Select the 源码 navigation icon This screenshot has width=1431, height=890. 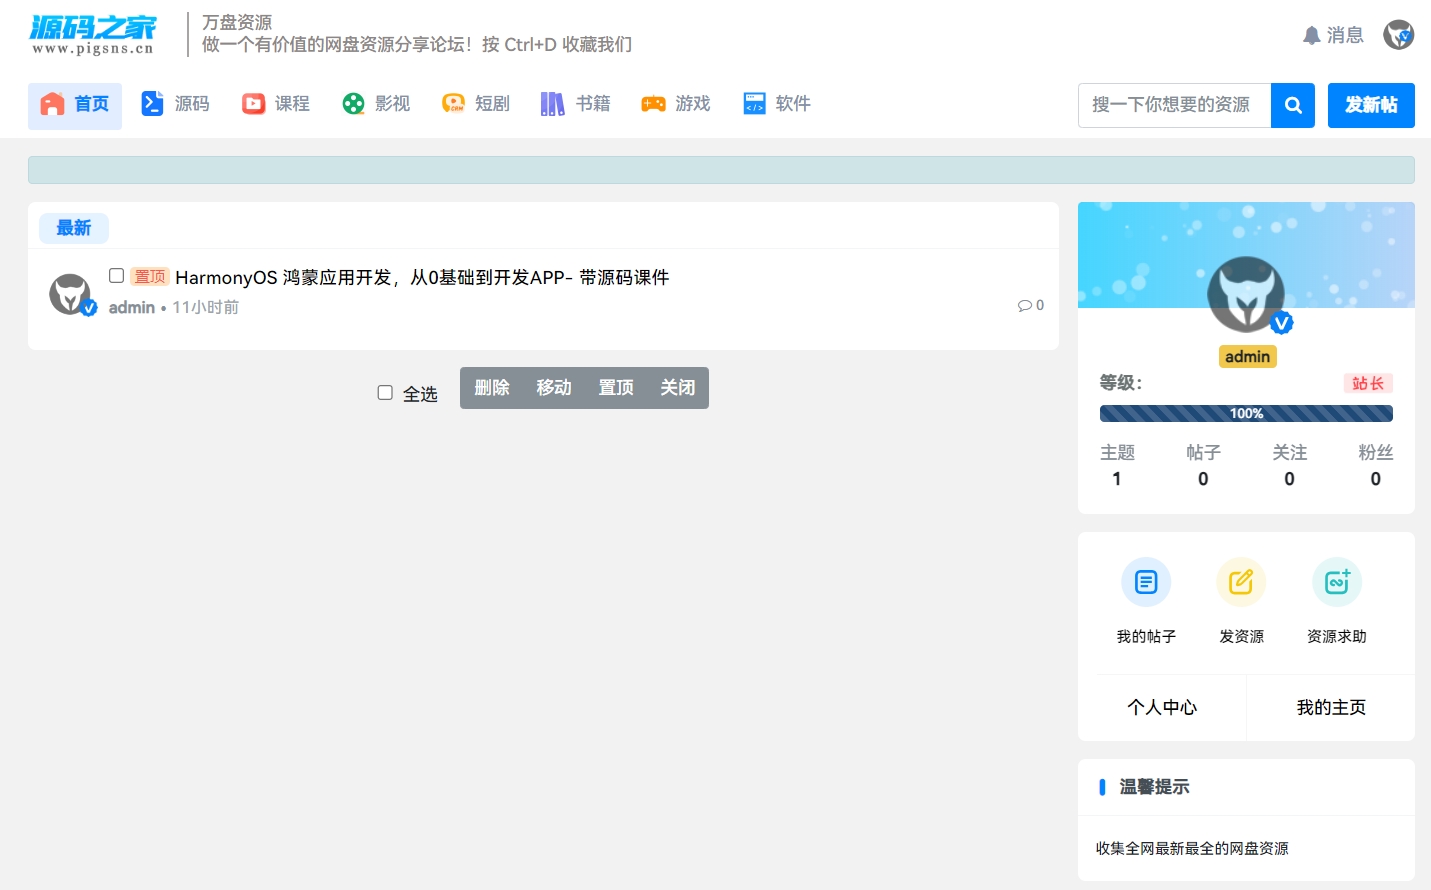153,102
